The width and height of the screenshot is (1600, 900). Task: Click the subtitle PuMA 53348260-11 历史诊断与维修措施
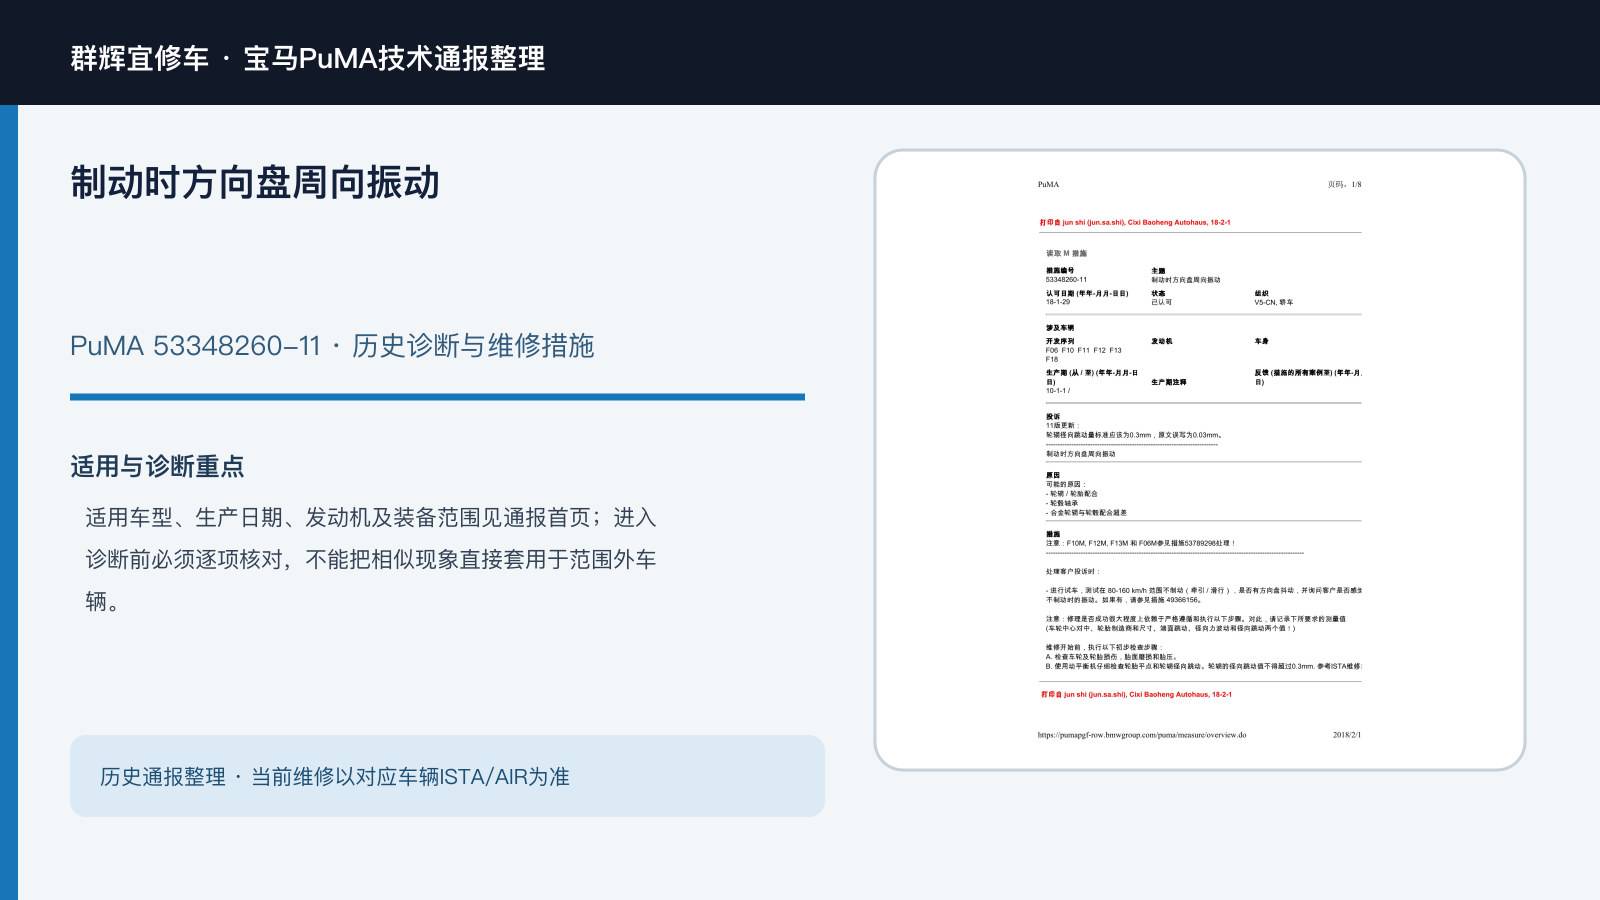[x=332, y=346]
